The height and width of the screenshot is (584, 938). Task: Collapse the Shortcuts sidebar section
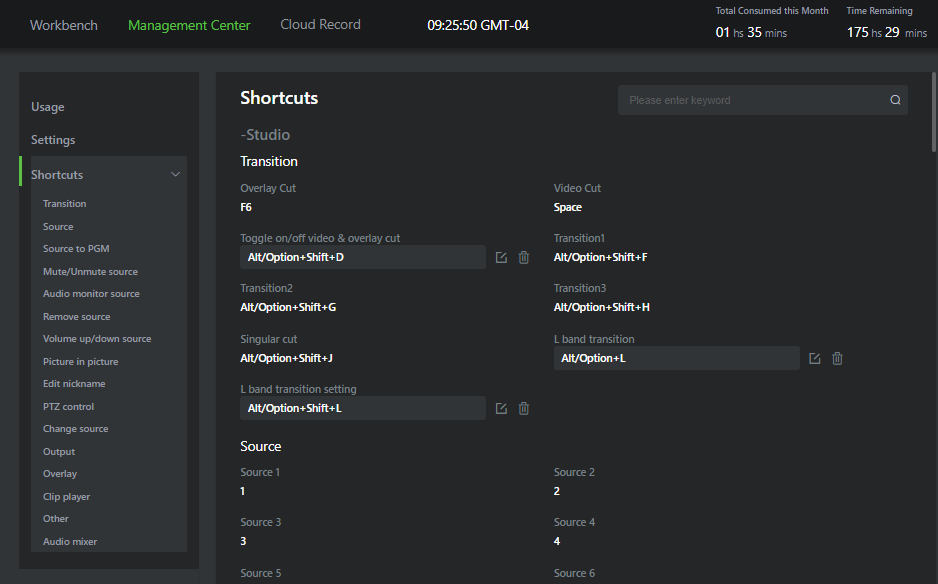tap(176, 173)
